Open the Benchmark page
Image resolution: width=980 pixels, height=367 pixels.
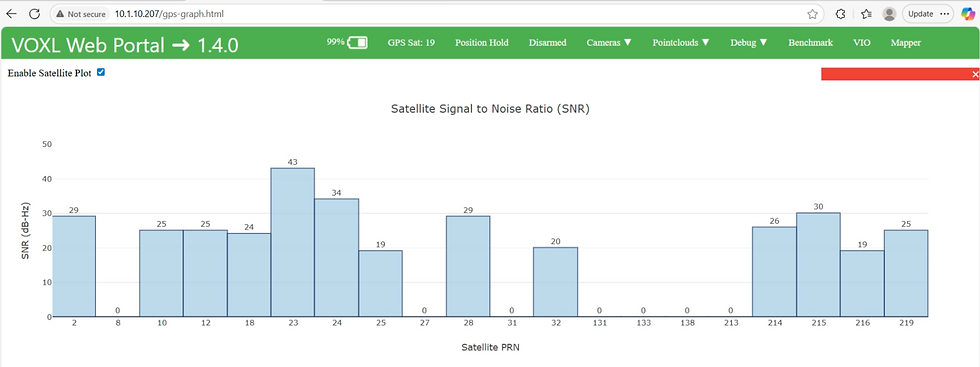point(811,43)
